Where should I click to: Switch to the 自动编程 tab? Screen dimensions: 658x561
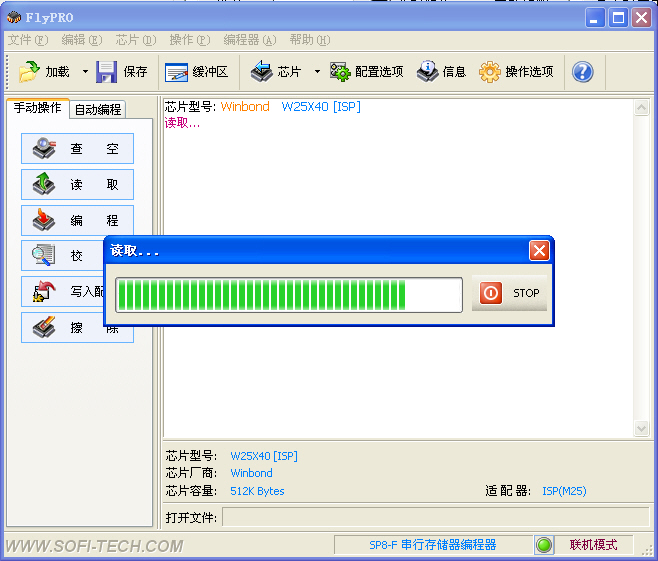pos(98,109)
